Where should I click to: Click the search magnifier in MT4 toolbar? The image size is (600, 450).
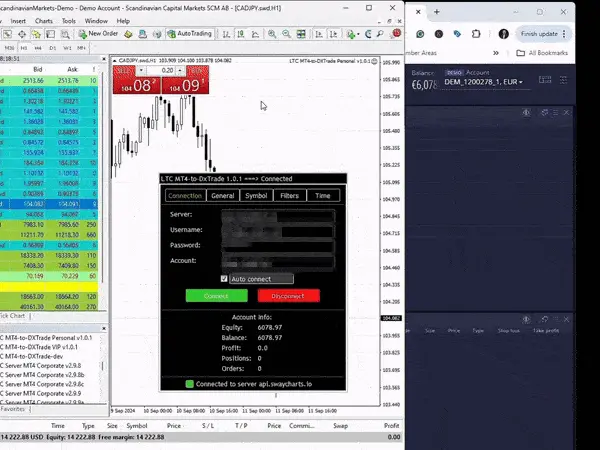point(380,34)
